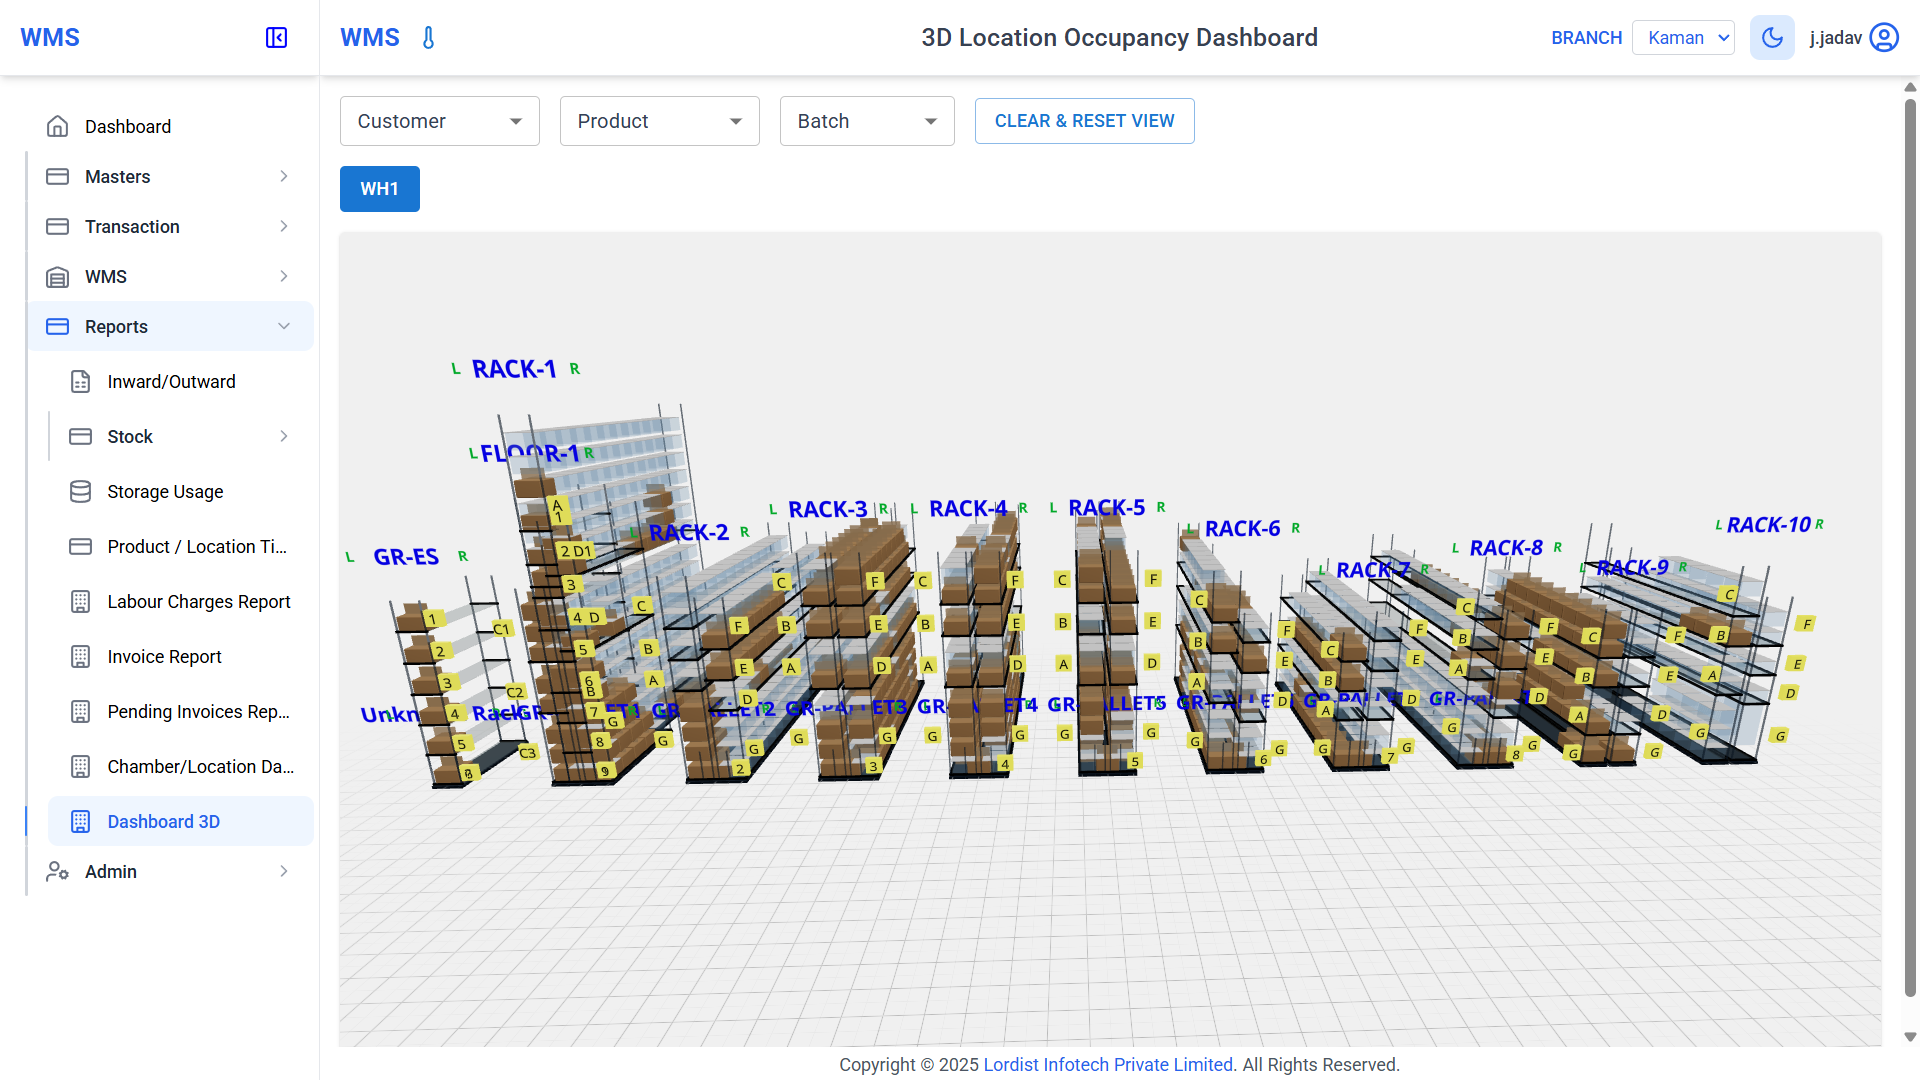
Task: Open the Customer filter dropdown
Action: point(439,120)
